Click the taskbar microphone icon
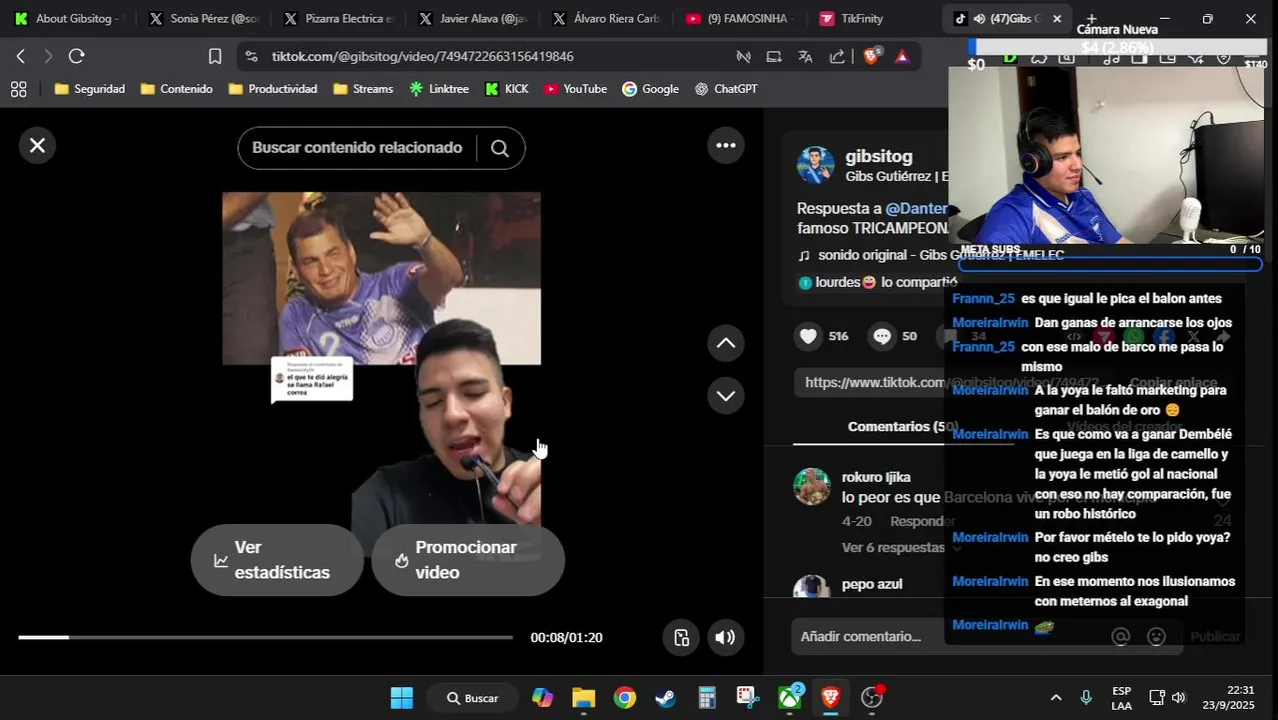 pyautogui.click(x=1086, y=698)
